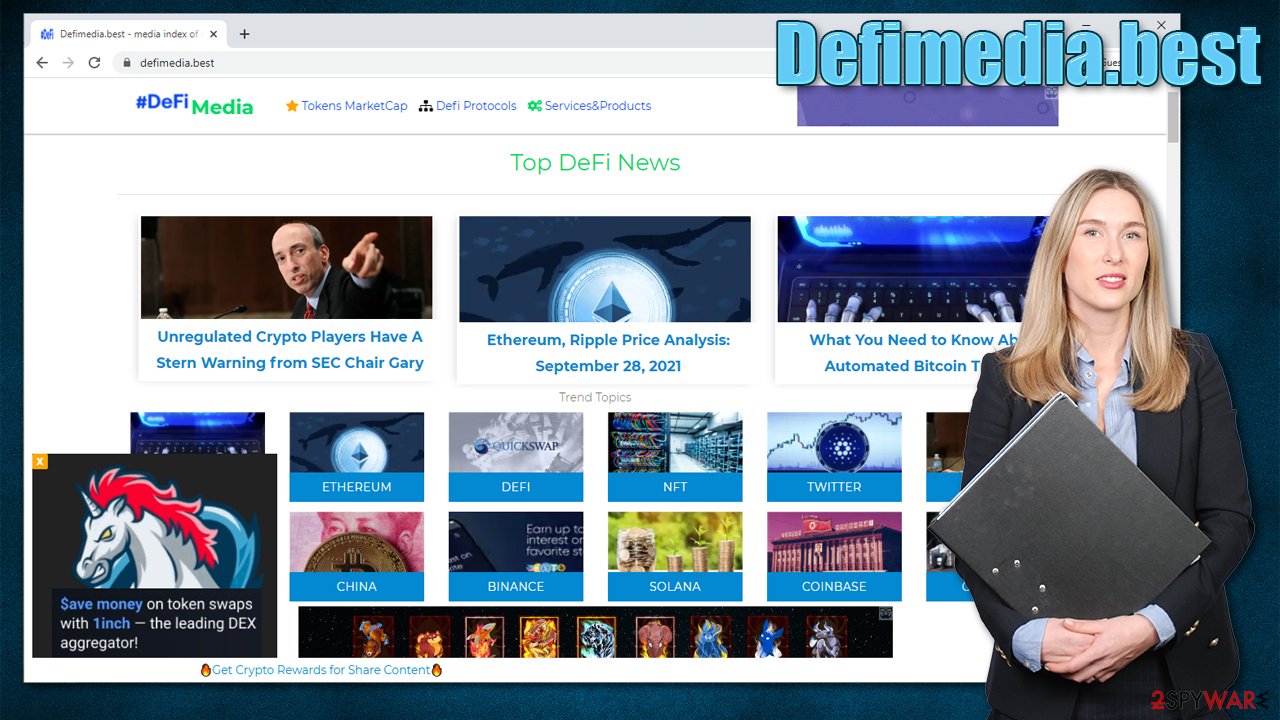Image resolution: width=1280 pixels, height=720 pixels.
Task: Click the Defimedia.best tab favicon
Action: point(47,34)
